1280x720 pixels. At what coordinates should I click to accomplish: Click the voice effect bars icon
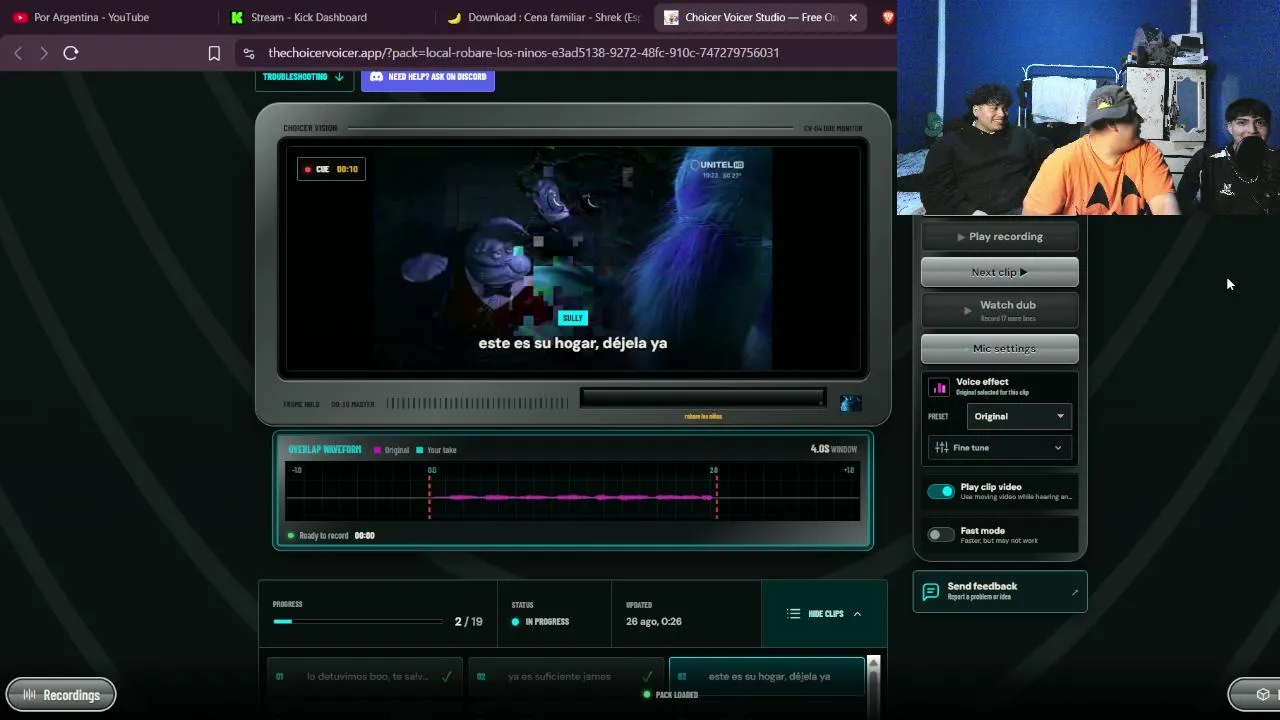pyautogui.click(x=939, y=387)
